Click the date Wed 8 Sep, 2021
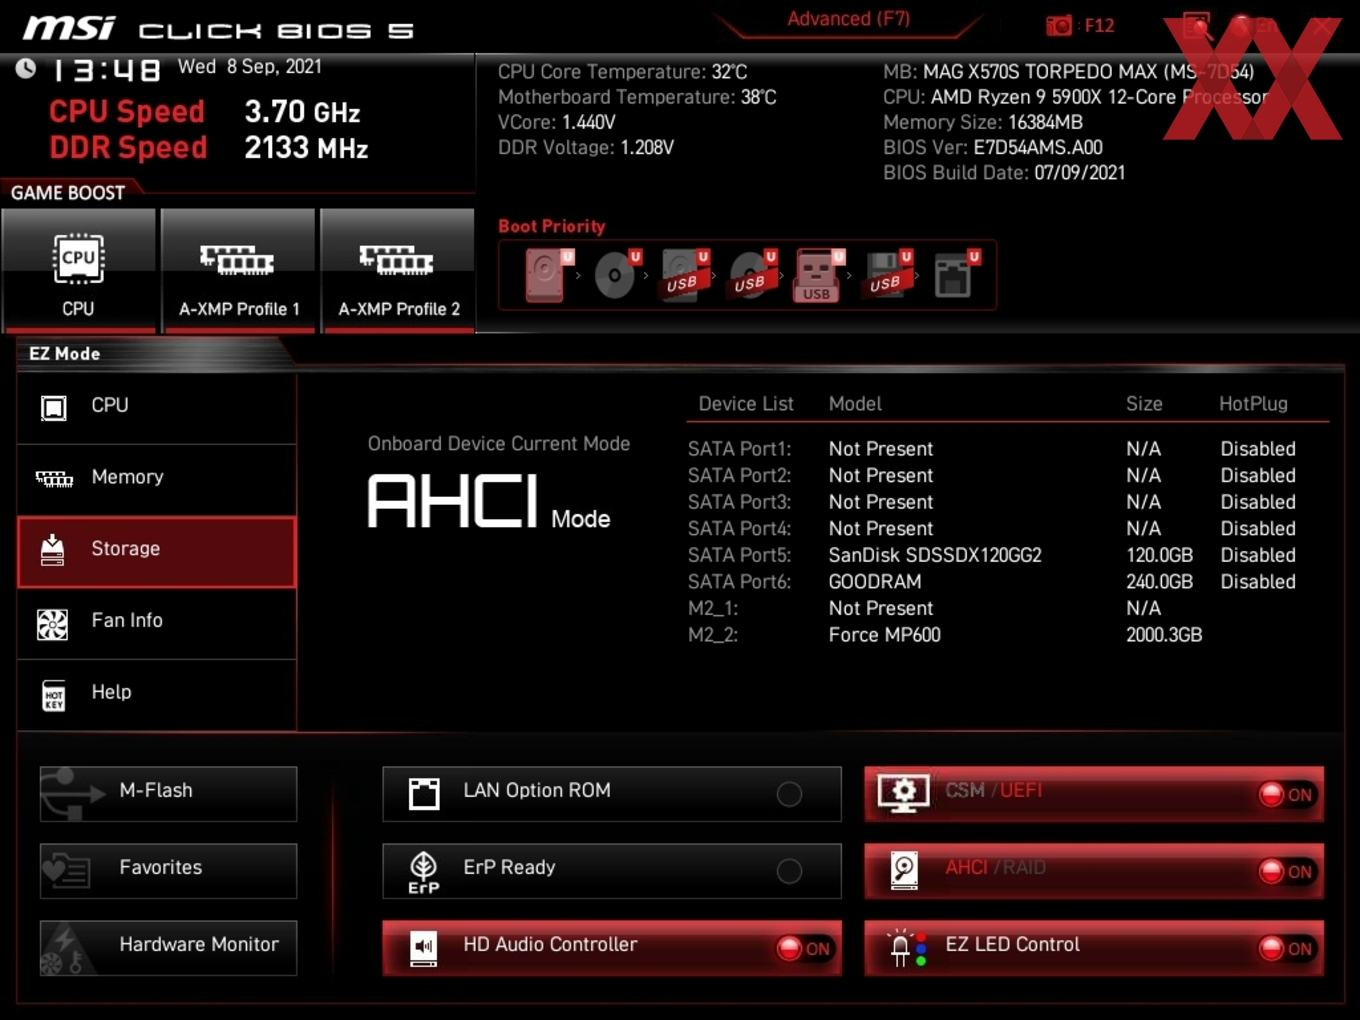The image size is (1360, 1020). 250,67
